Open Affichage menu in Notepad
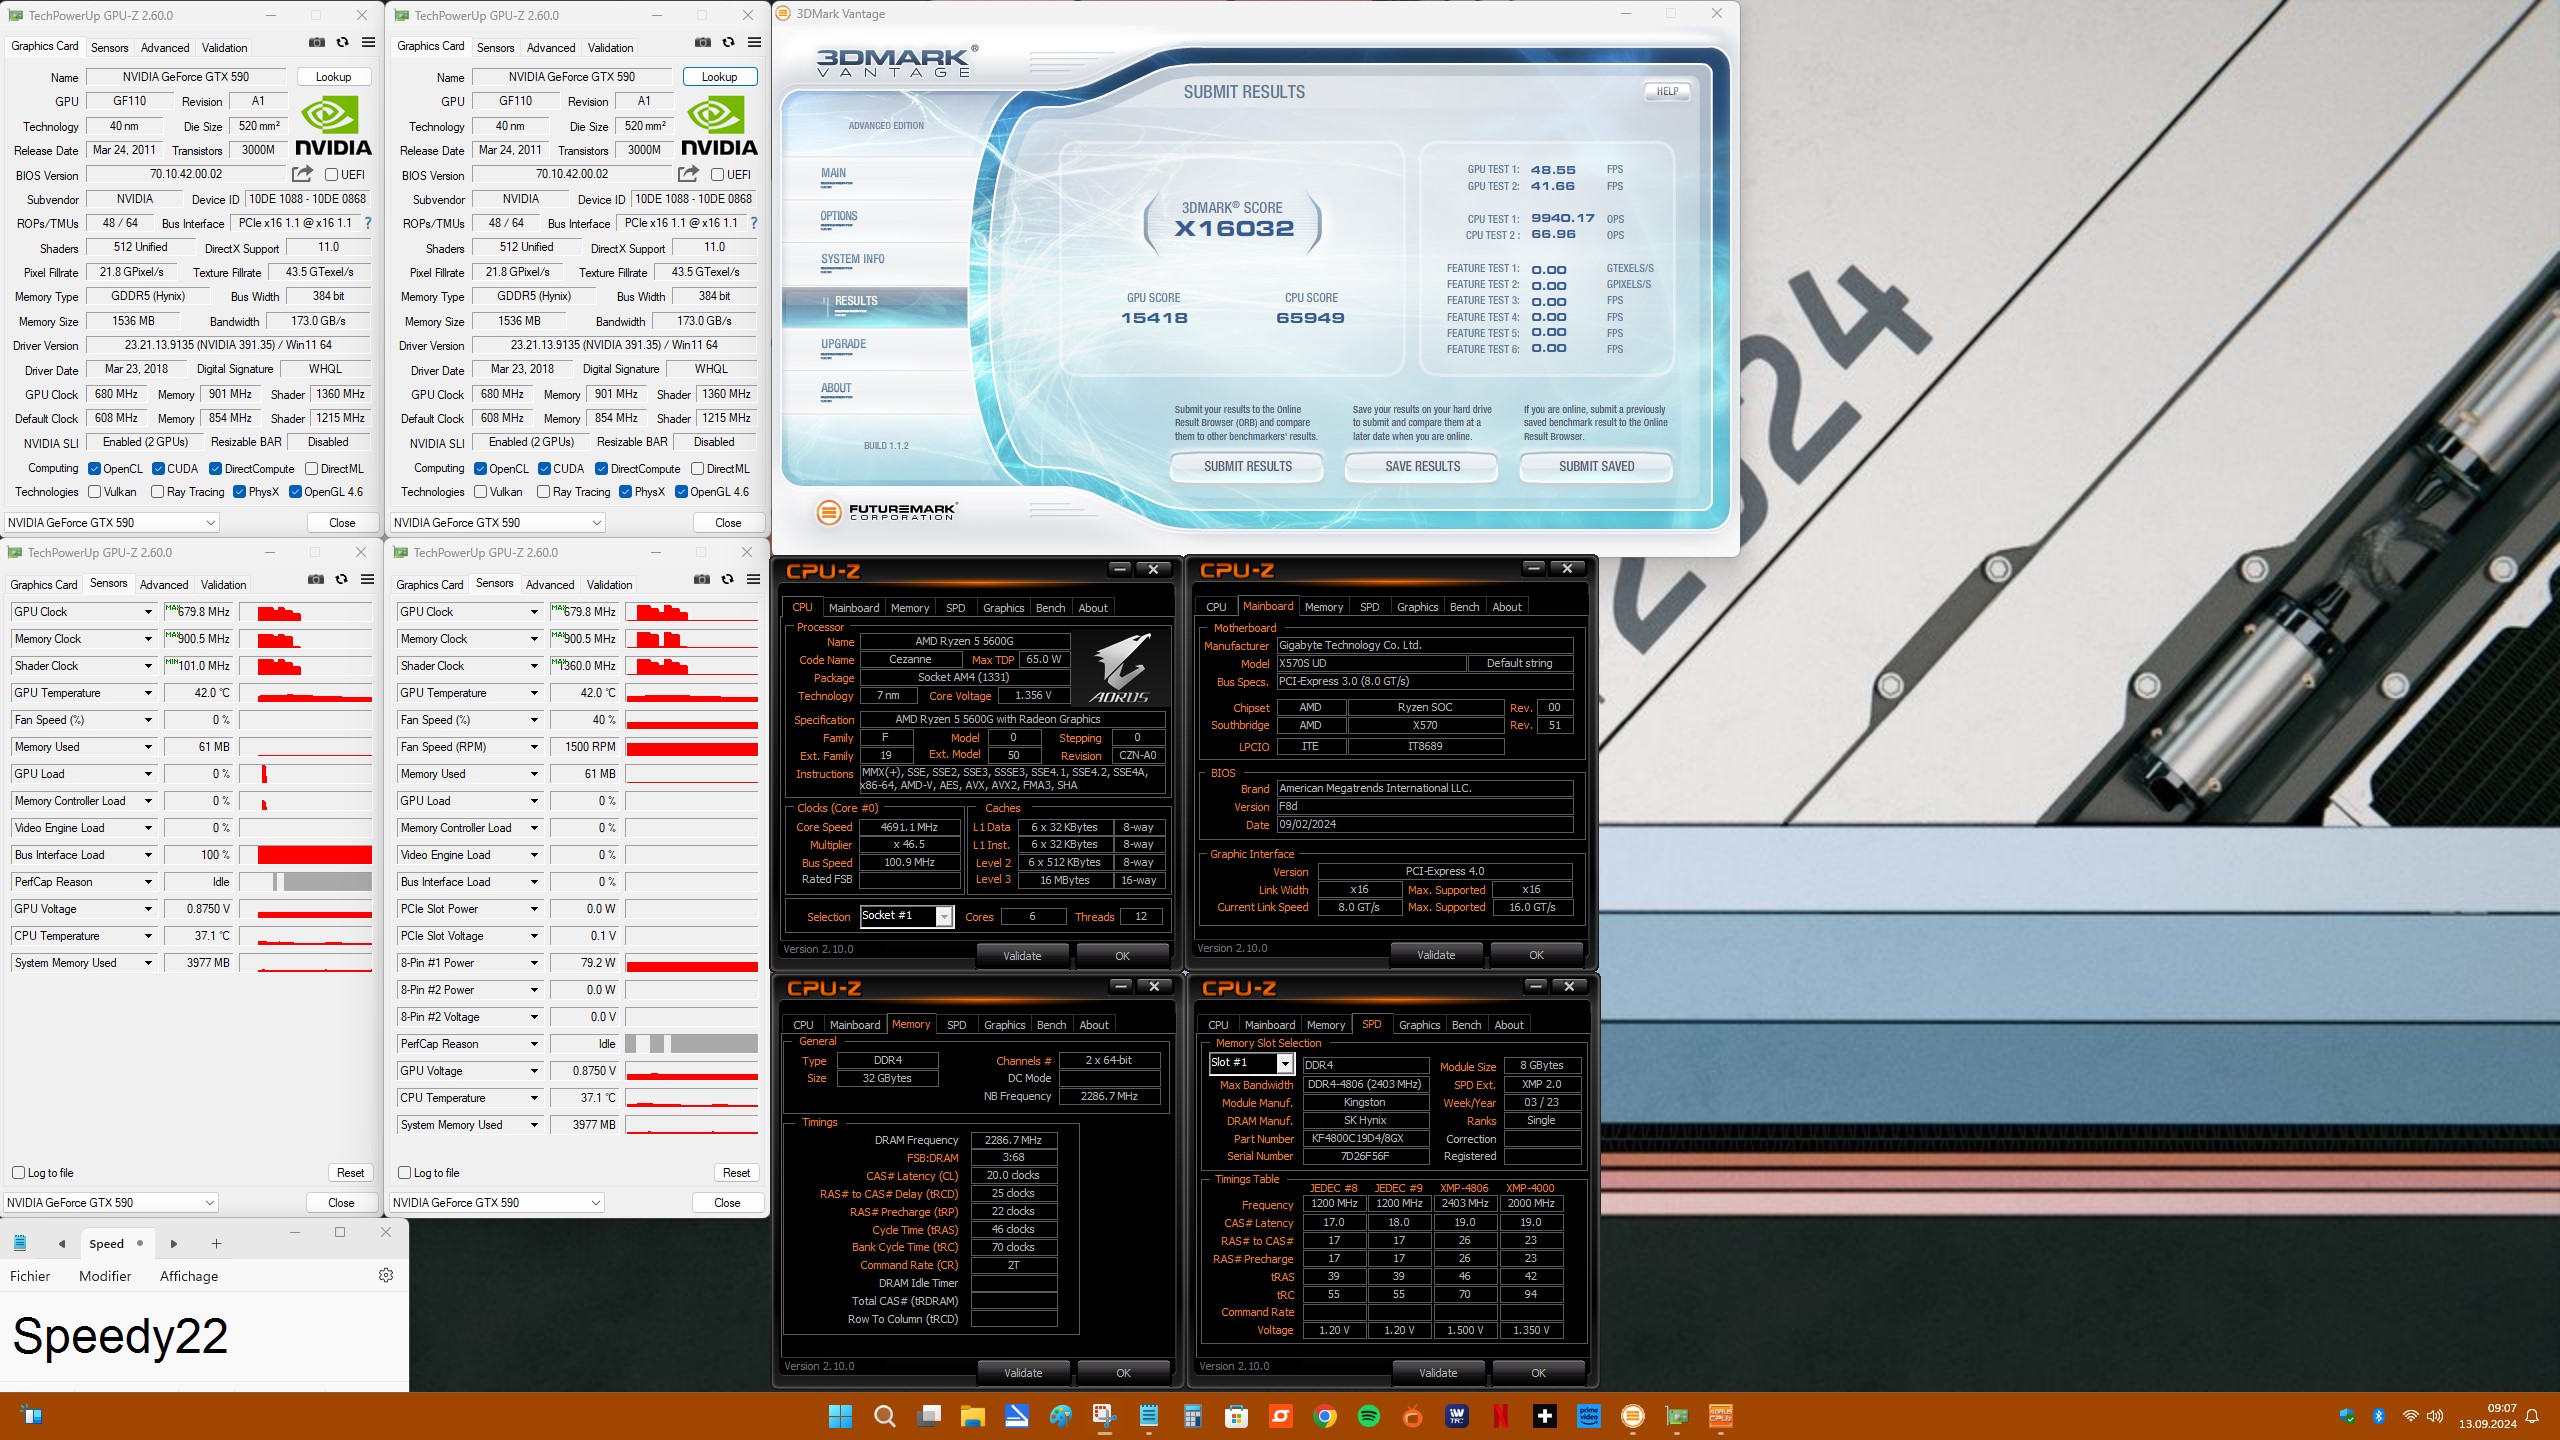Image resolution: width=2560 pixels, height=1440 pixels. [x=189, y=1276]
